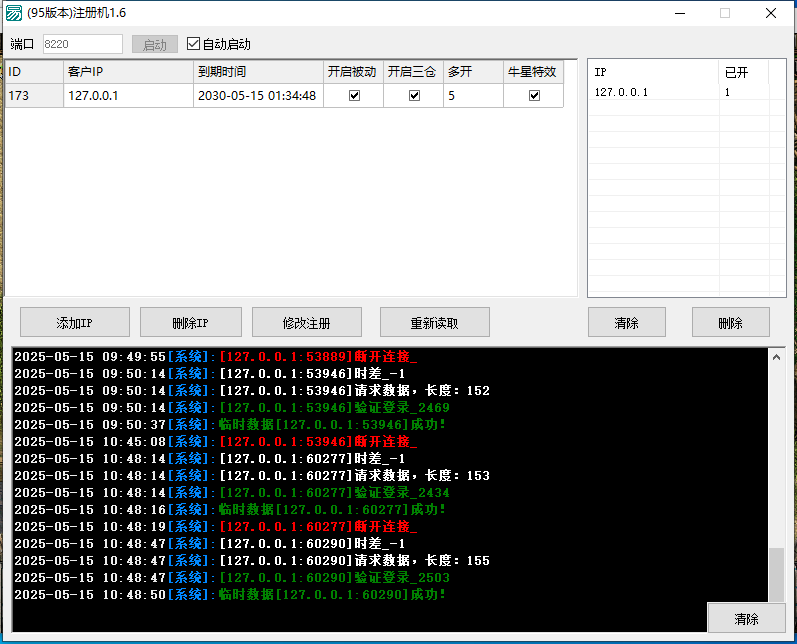Sort by 到期时间 column header

pos(258,72)
